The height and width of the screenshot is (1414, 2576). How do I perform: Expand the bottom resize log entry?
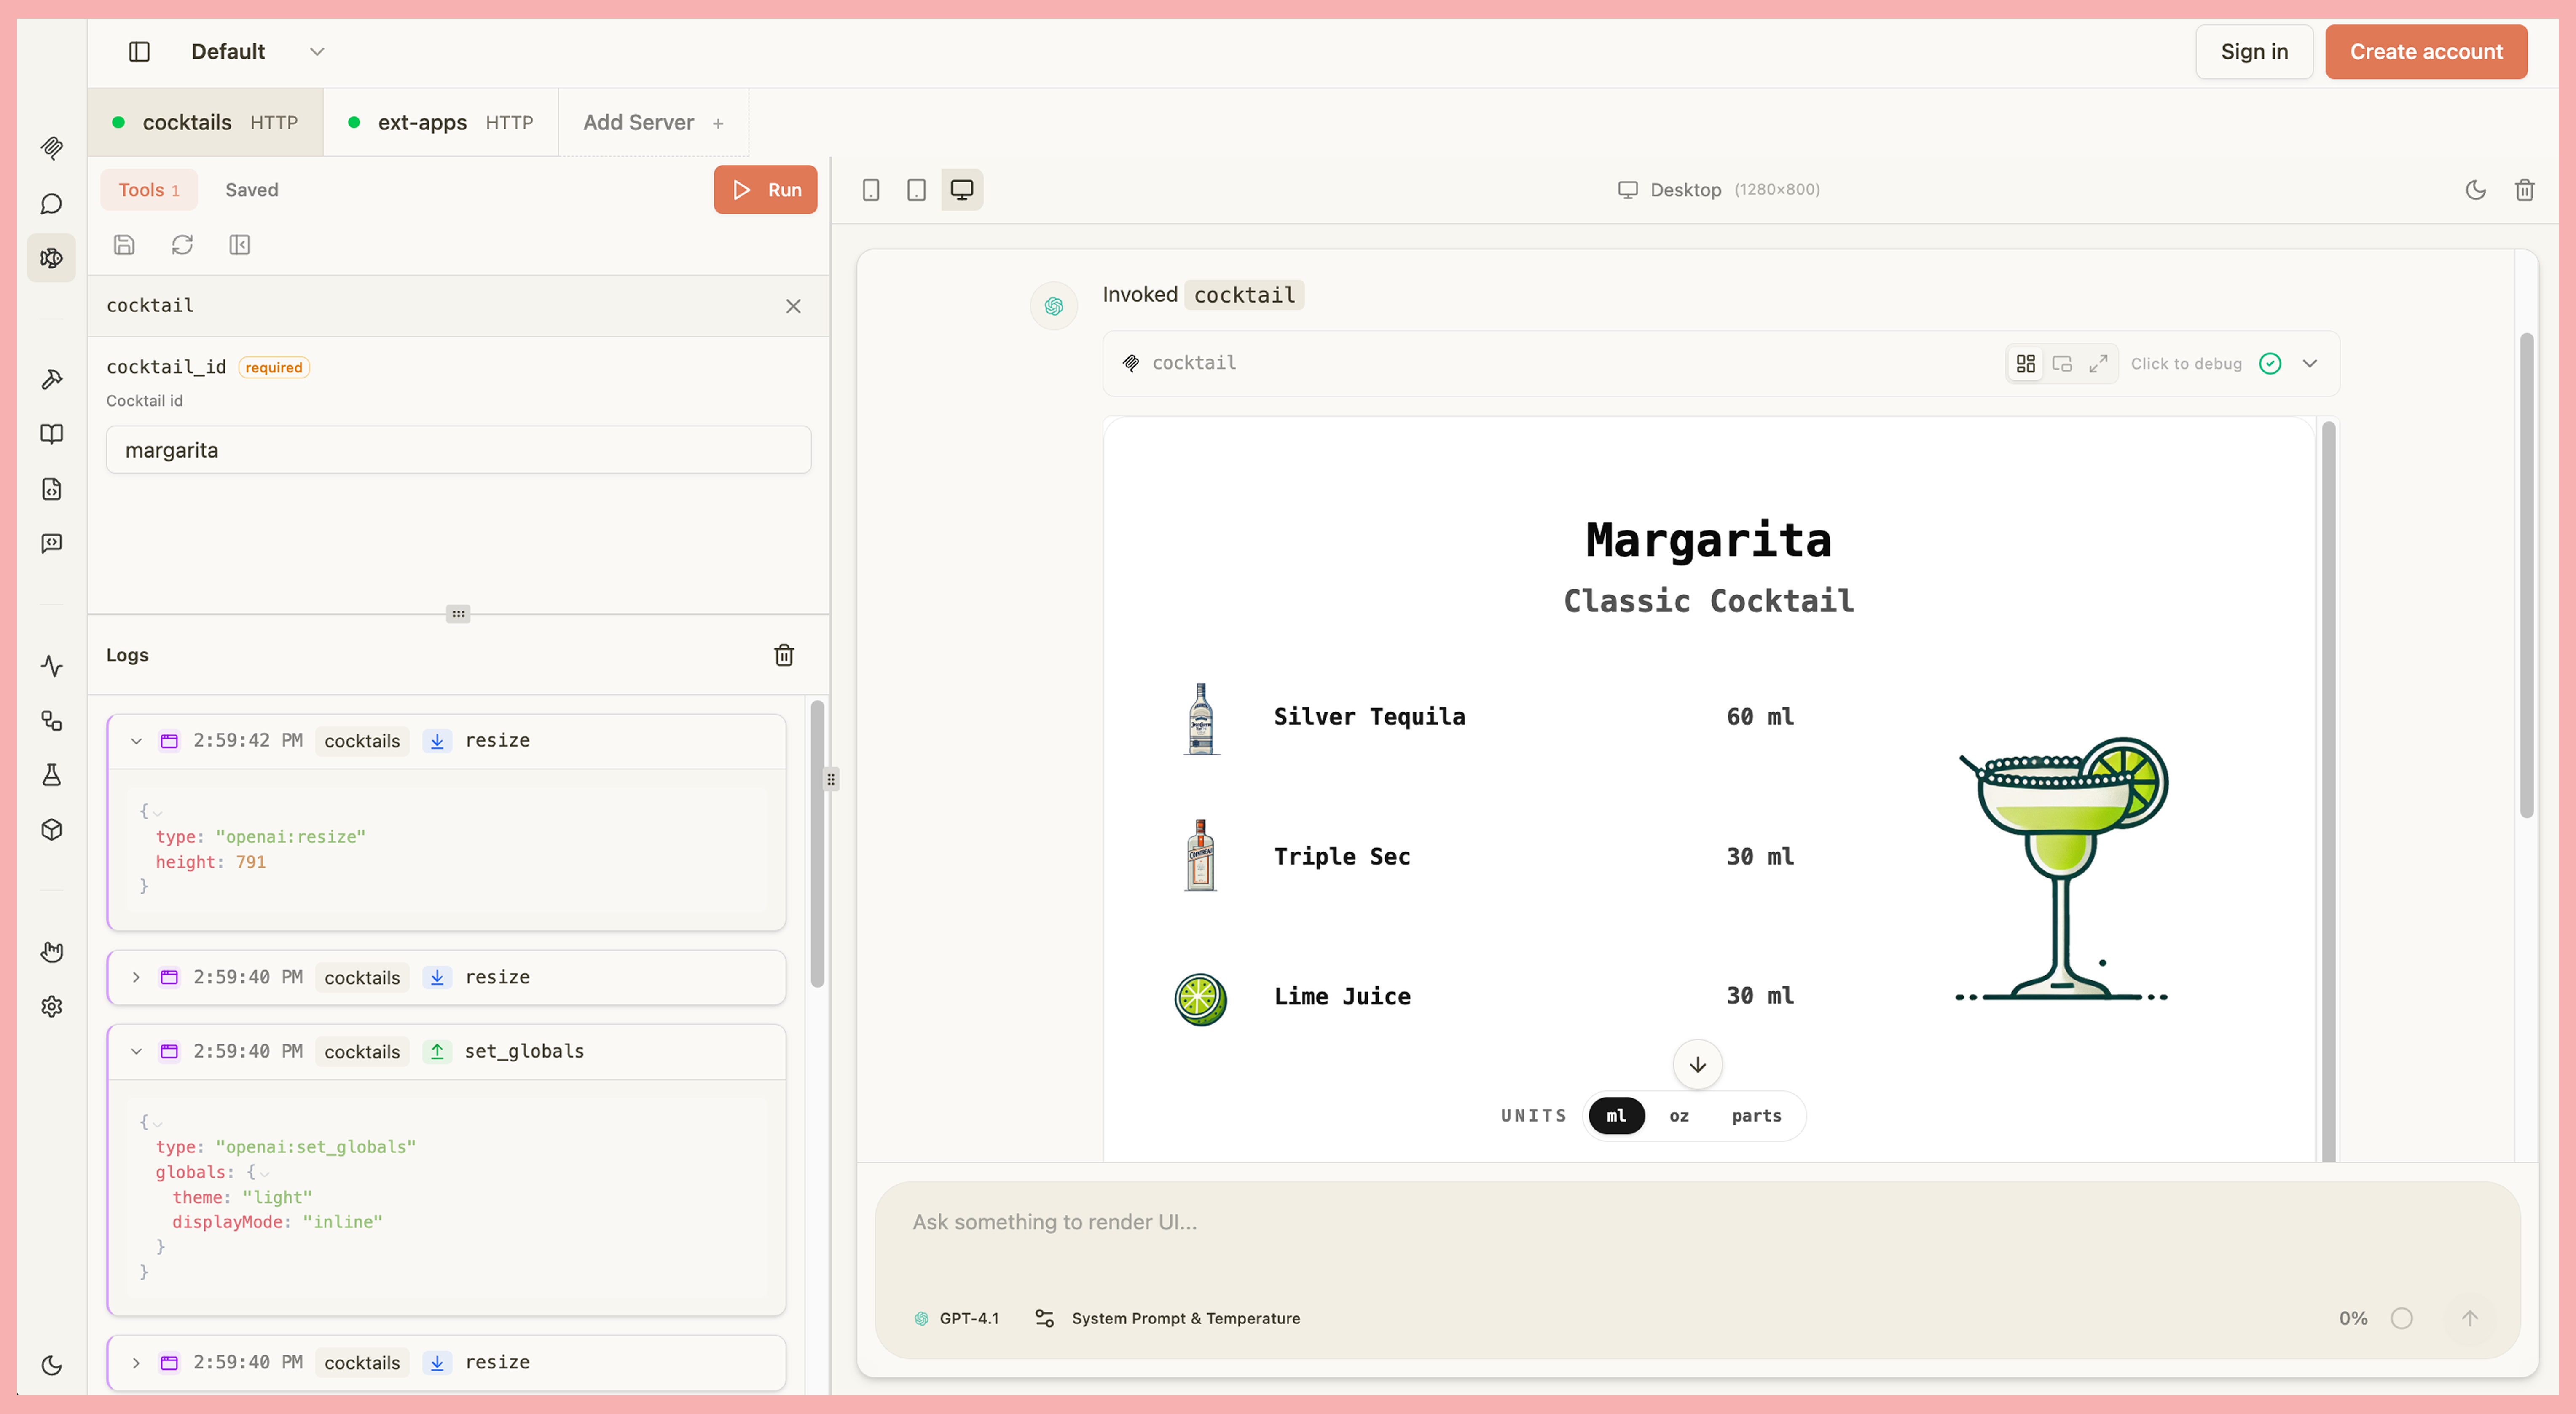coord(136,1363)
